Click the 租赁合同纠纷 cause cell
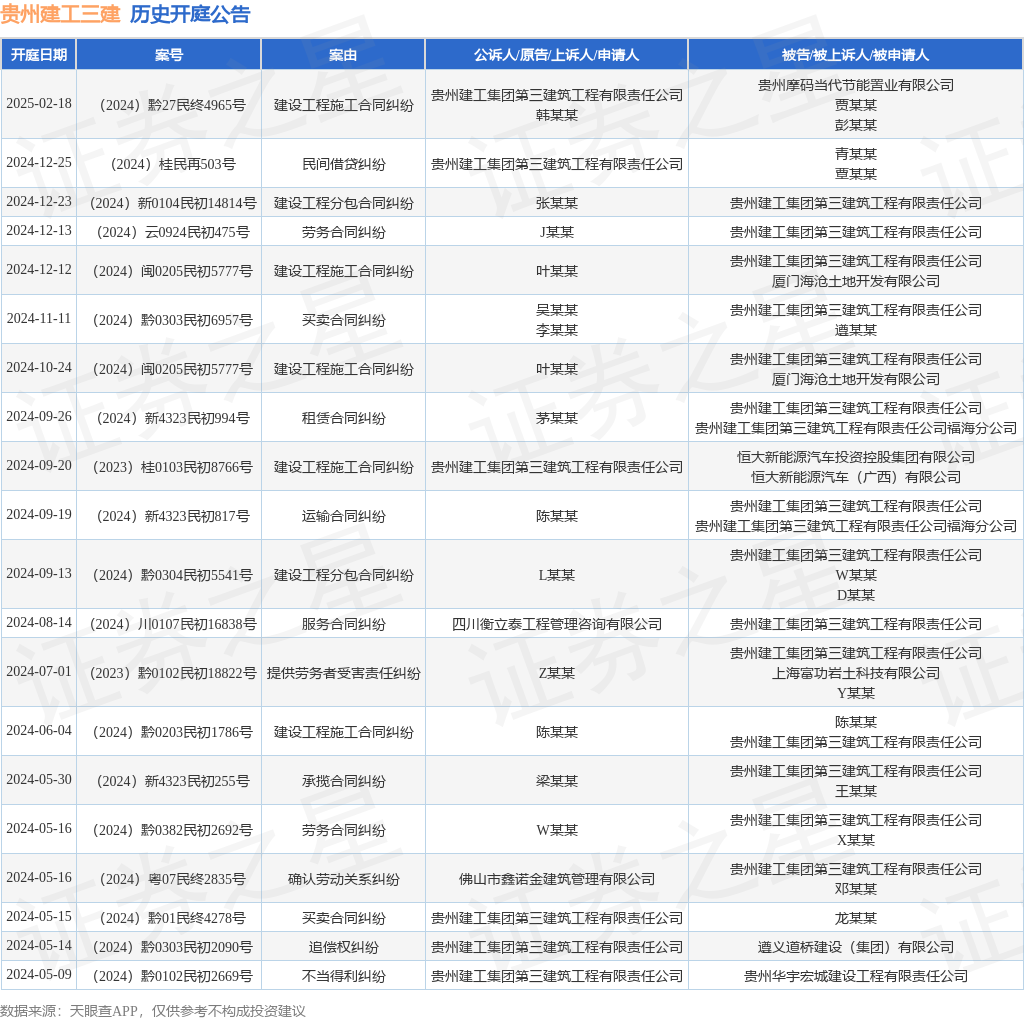1024x1020 pixels. (343, 418)
